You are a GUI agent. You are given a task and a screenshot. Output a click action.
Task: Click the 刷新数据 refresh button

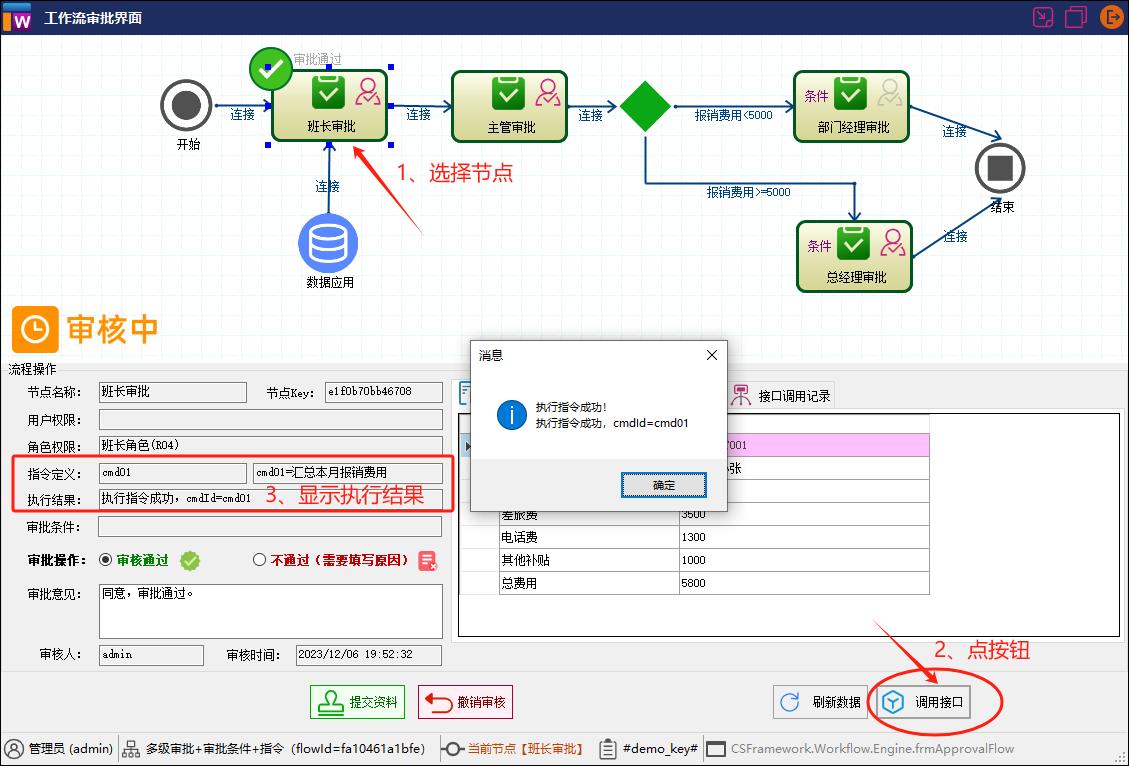(x=820, y=701)
